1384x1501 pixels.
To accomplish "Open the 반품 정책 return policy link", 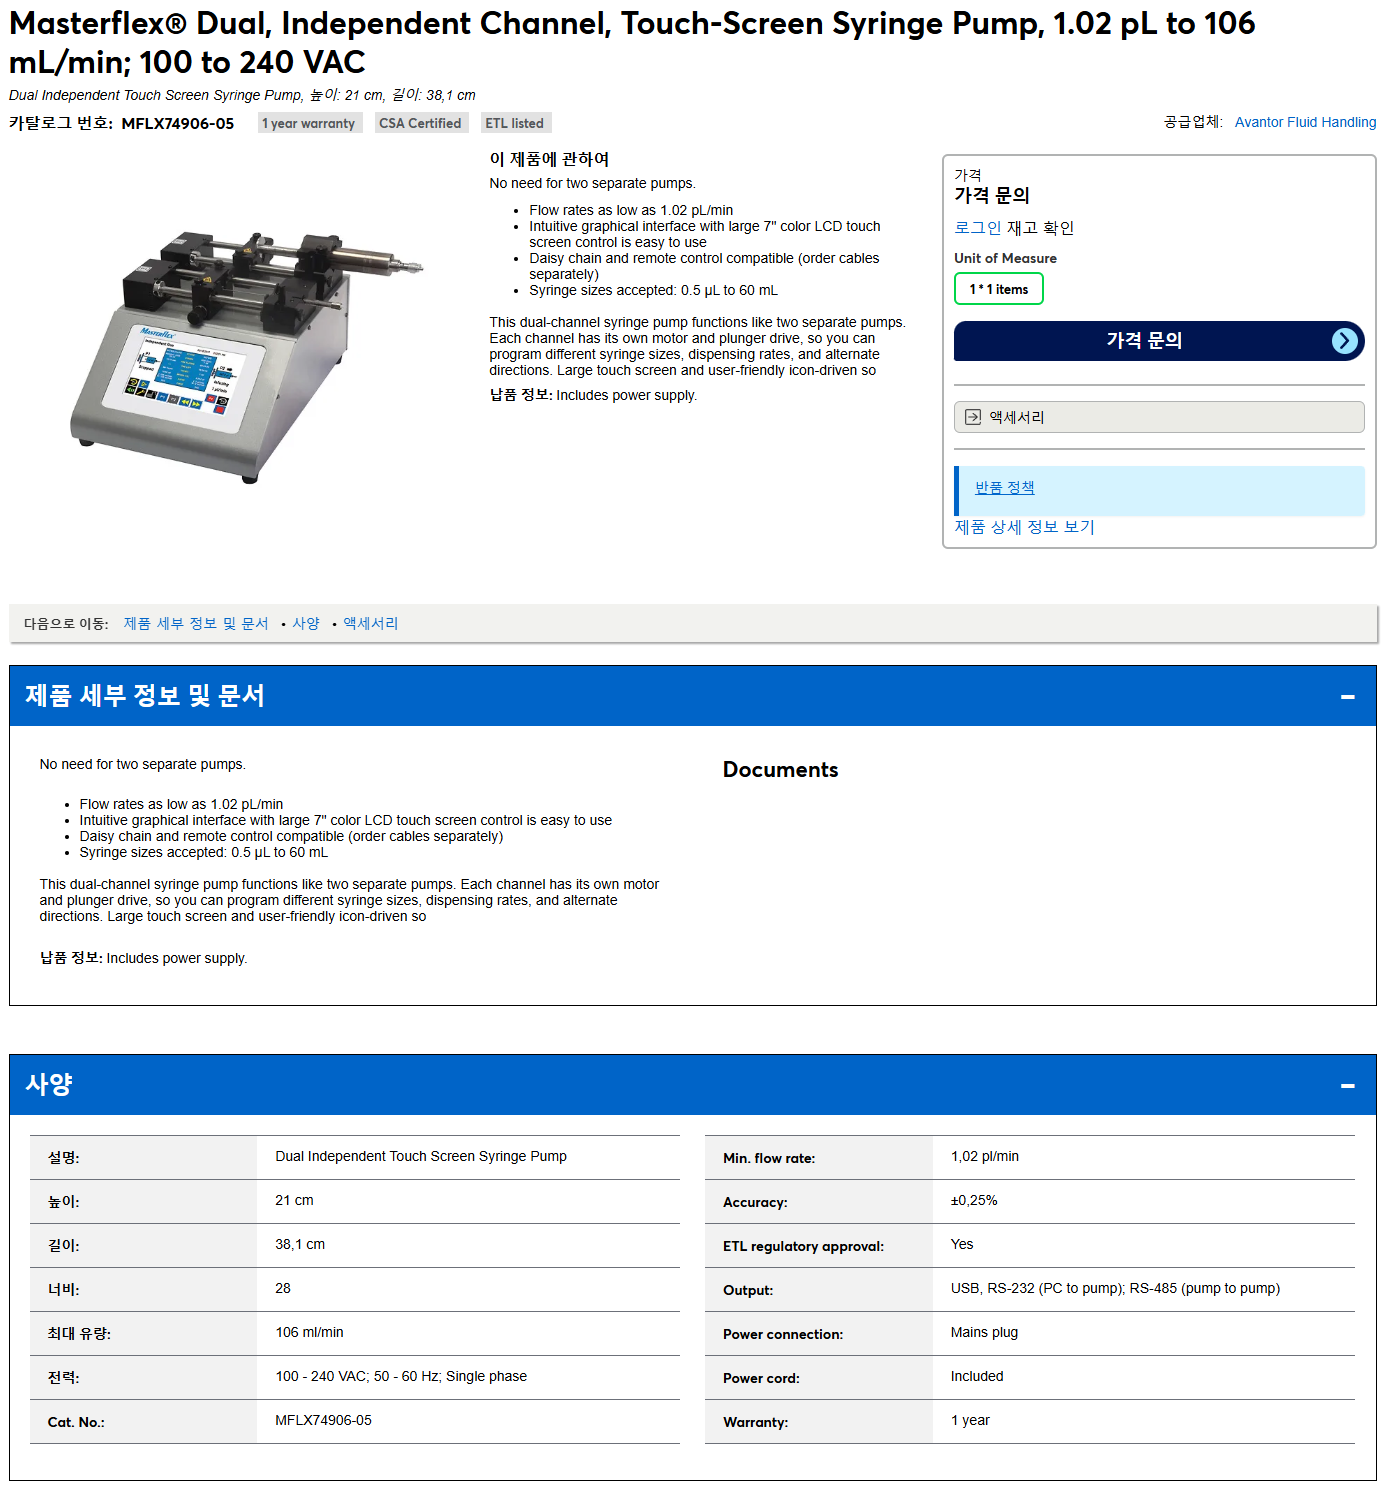I will 1005,488.
